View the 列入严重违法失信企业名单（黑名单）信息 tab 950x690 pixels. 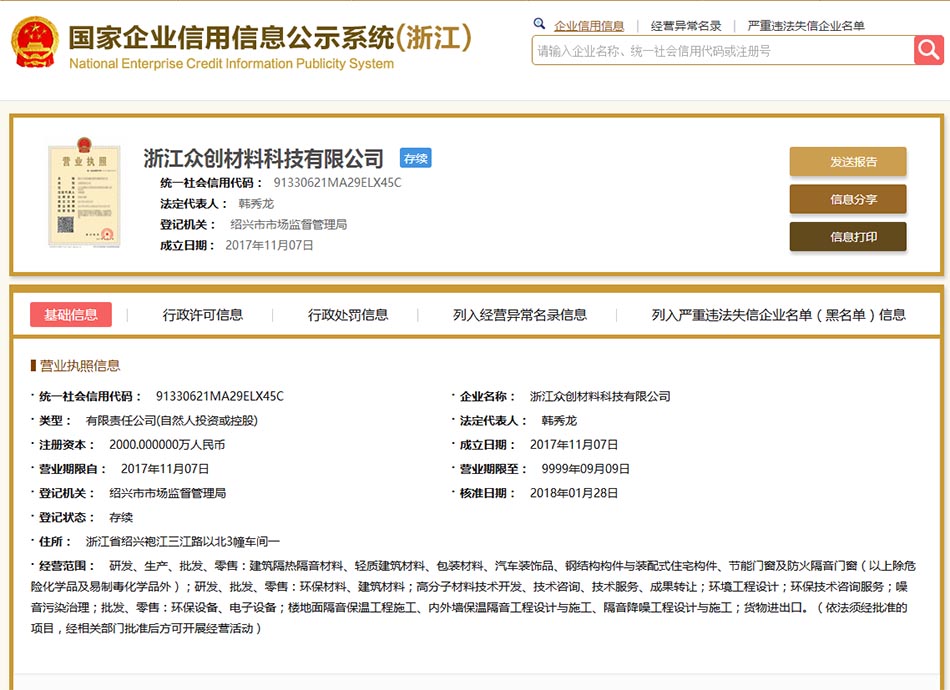[777, 313]
